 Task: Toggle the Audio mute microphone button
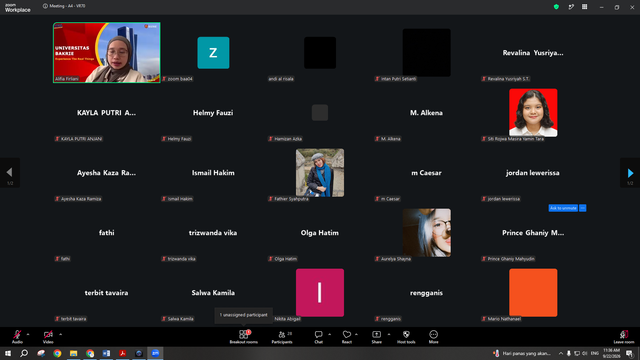(17, 337)
